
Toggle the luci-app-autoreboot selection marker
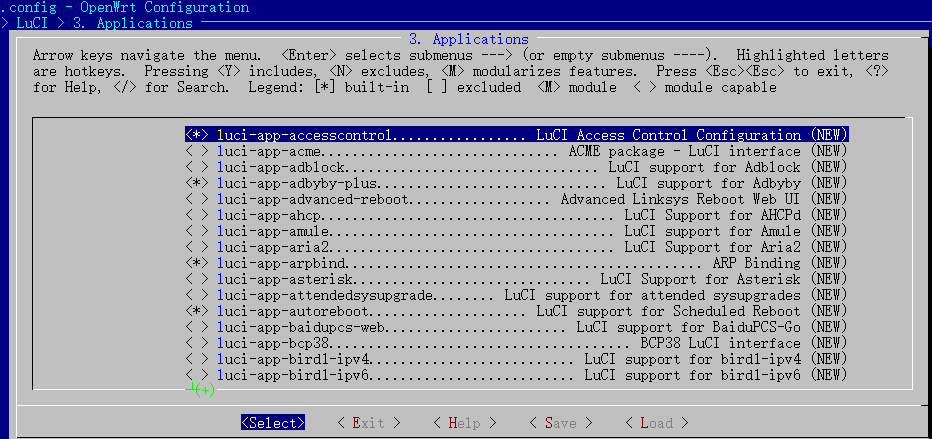tap(197, 311)
